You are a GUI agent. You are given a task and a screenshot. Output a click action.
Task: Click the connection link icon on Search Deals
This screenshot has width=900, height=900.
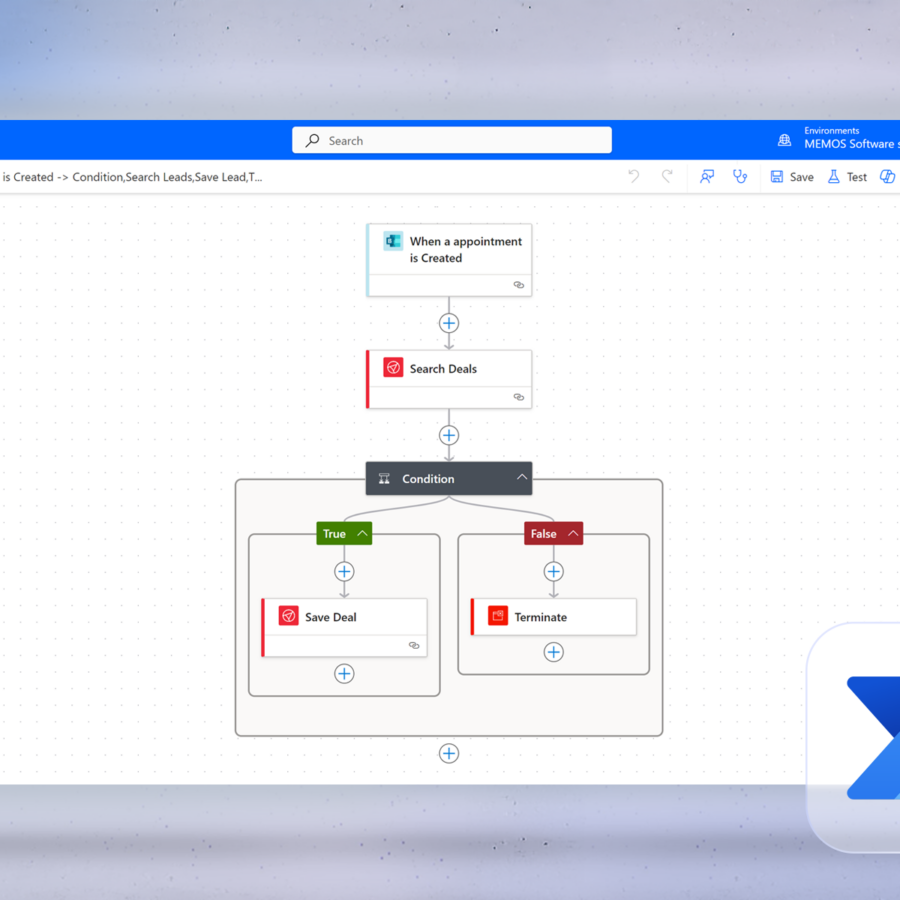pos(518,397)
